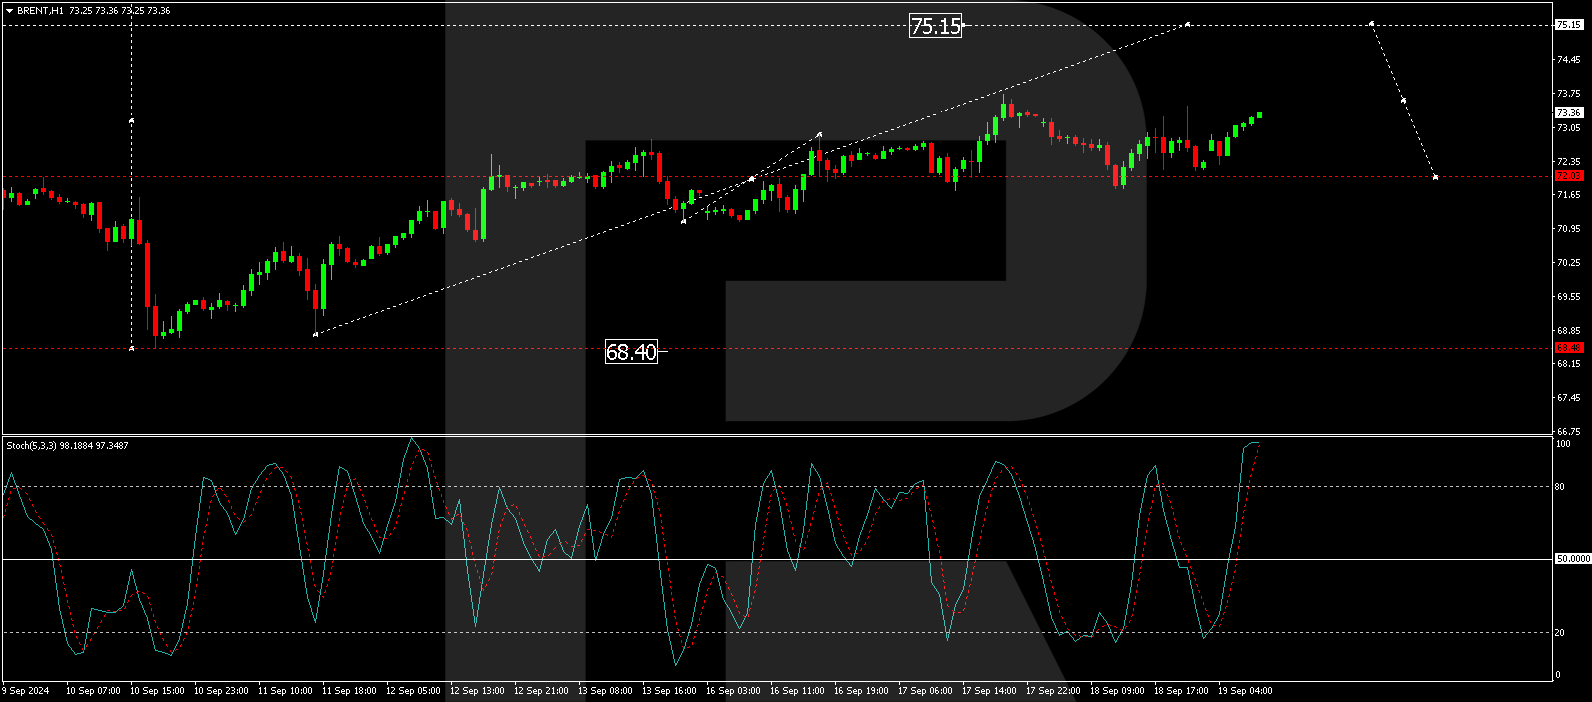Click the 75.15 price tag on right axis
1592x702 pixels.
pos(1569,25)
